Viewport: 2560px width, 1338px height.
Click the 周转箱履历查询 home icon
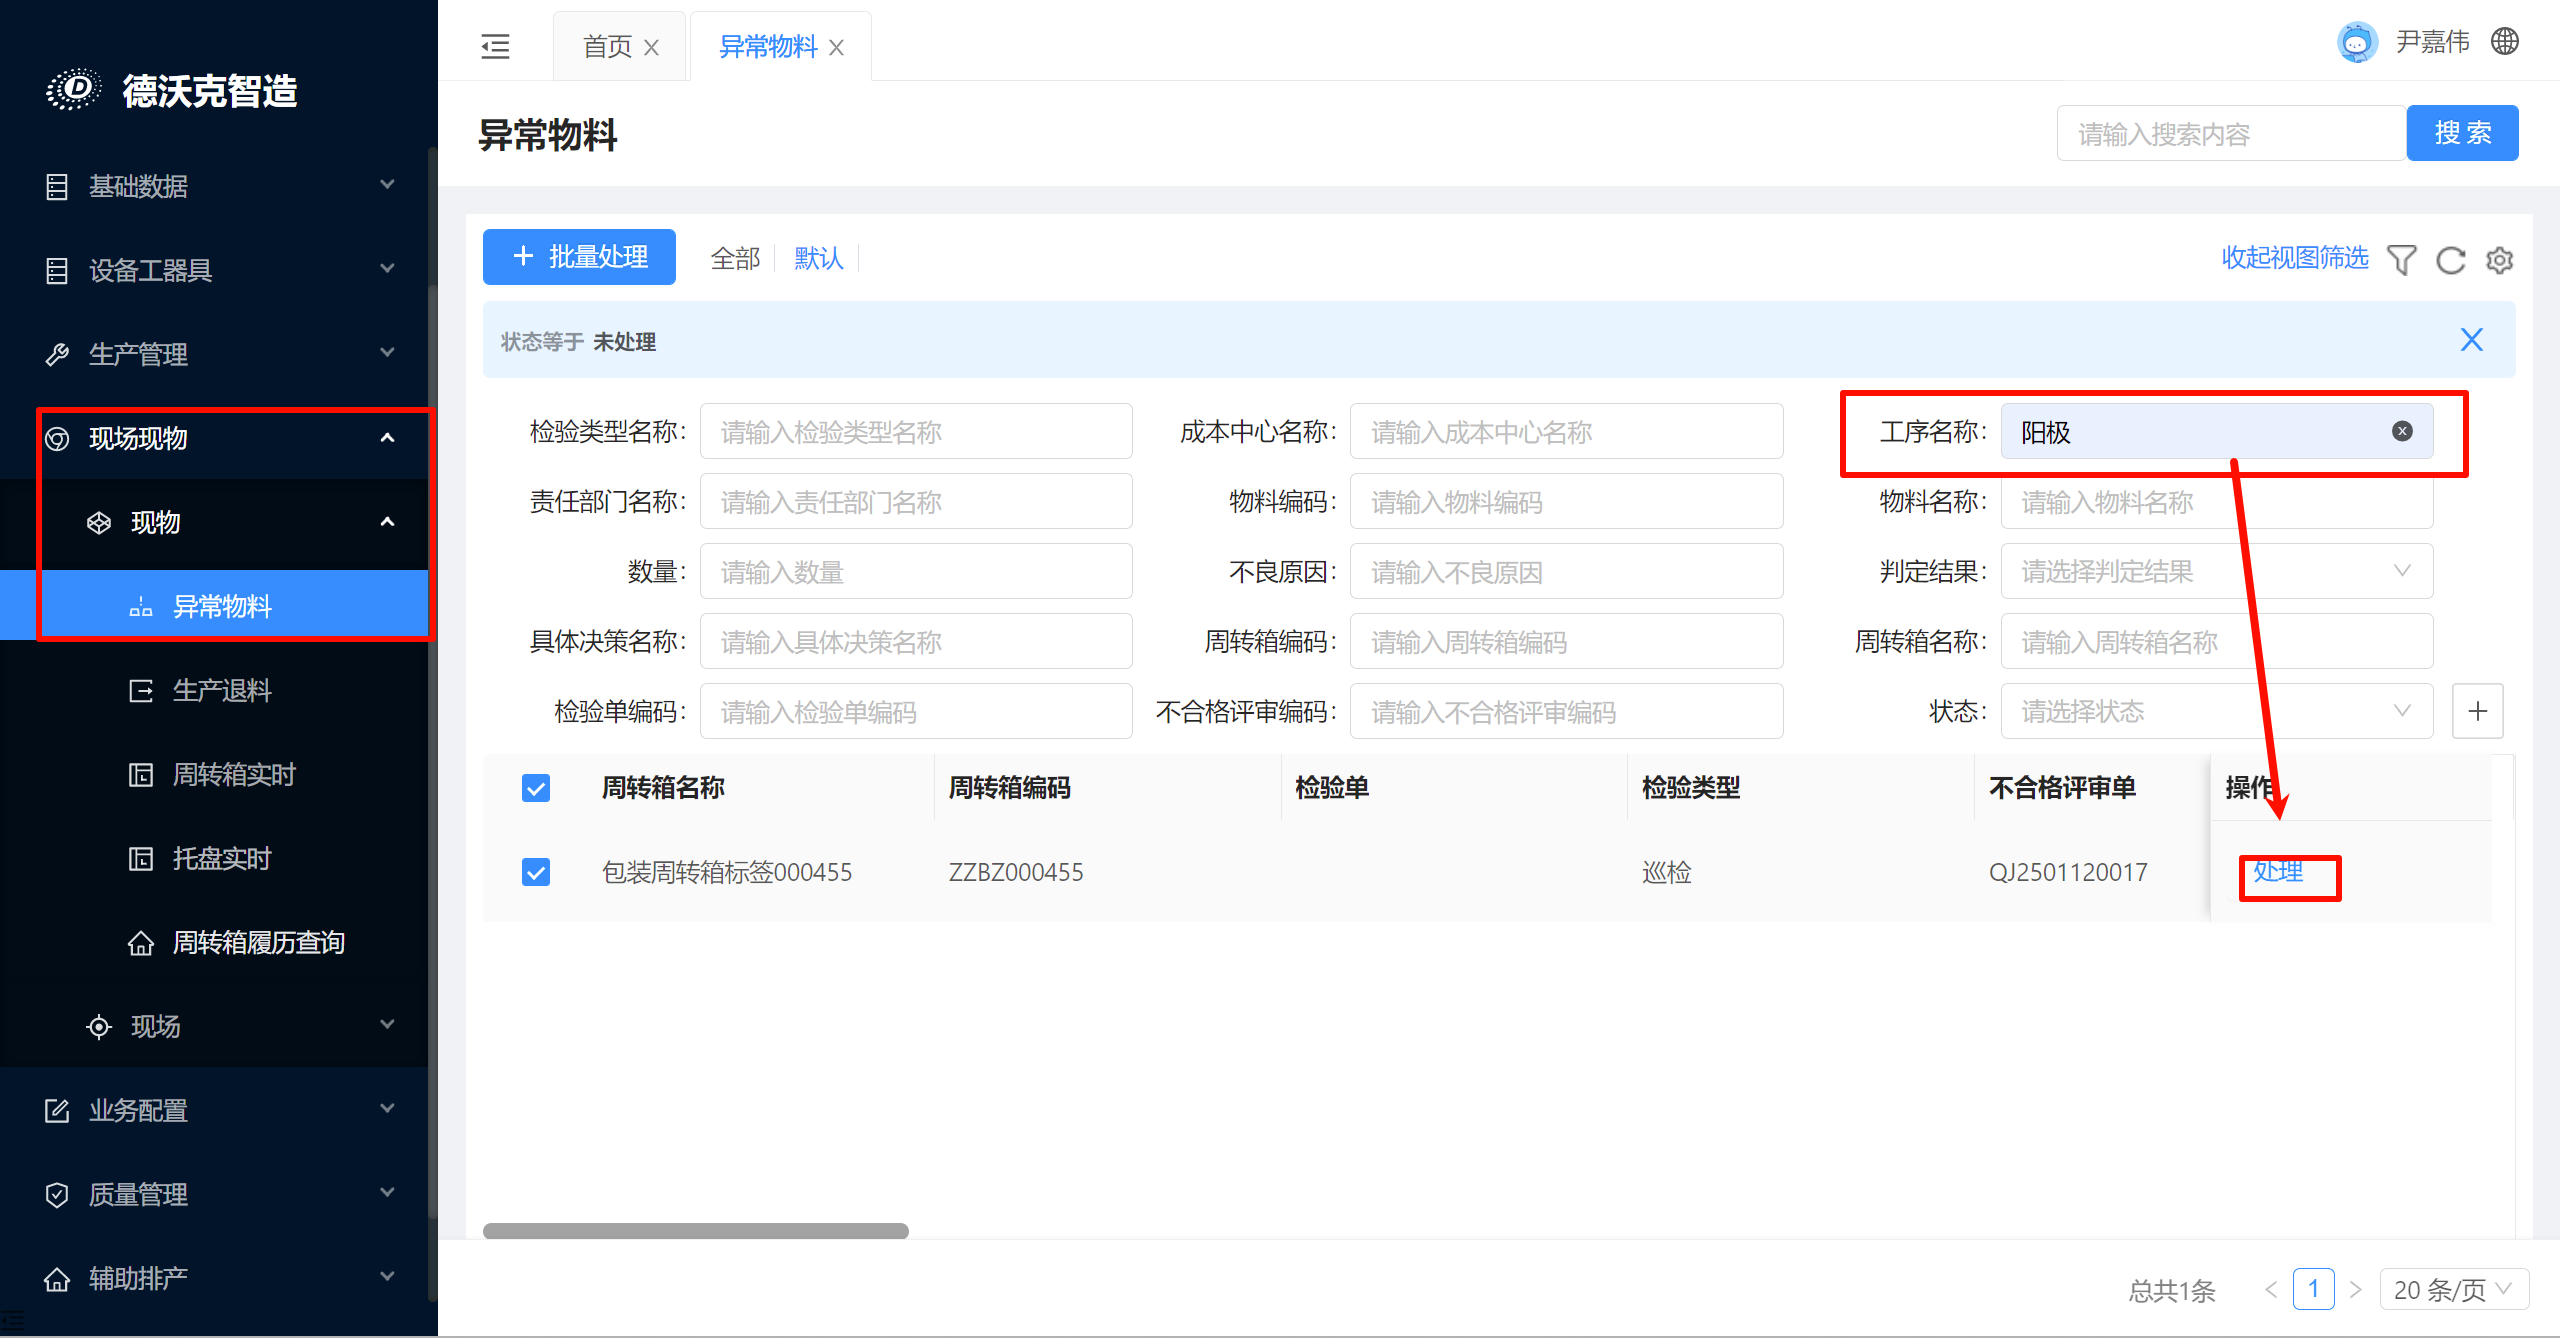click(x=141, y=942)
